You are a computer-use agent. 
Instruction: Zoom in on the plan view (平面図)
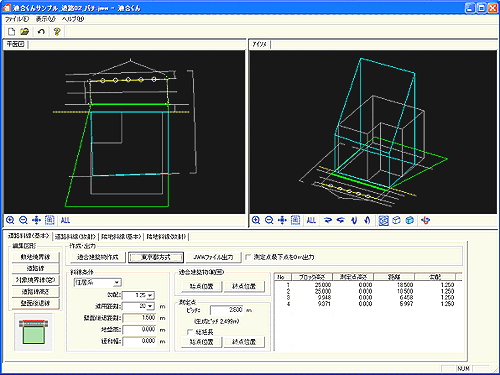pyautogui.click(x=10, y=220)
